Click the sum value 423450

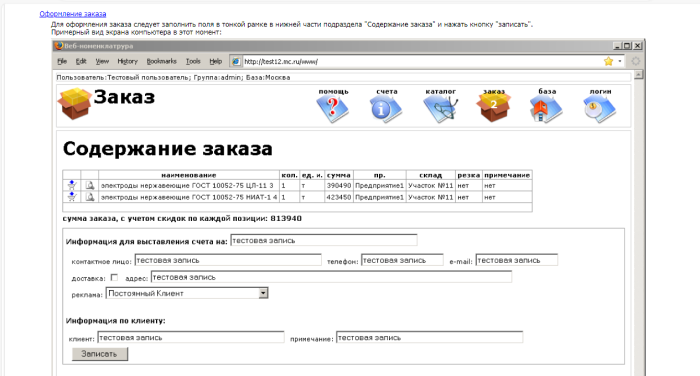339,197
